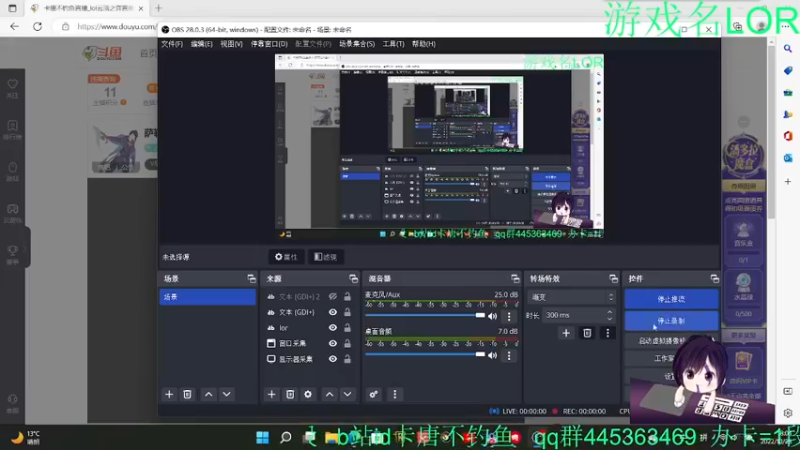
Task: Click the 桌面音频 volume slider
Action: [424, 355]
